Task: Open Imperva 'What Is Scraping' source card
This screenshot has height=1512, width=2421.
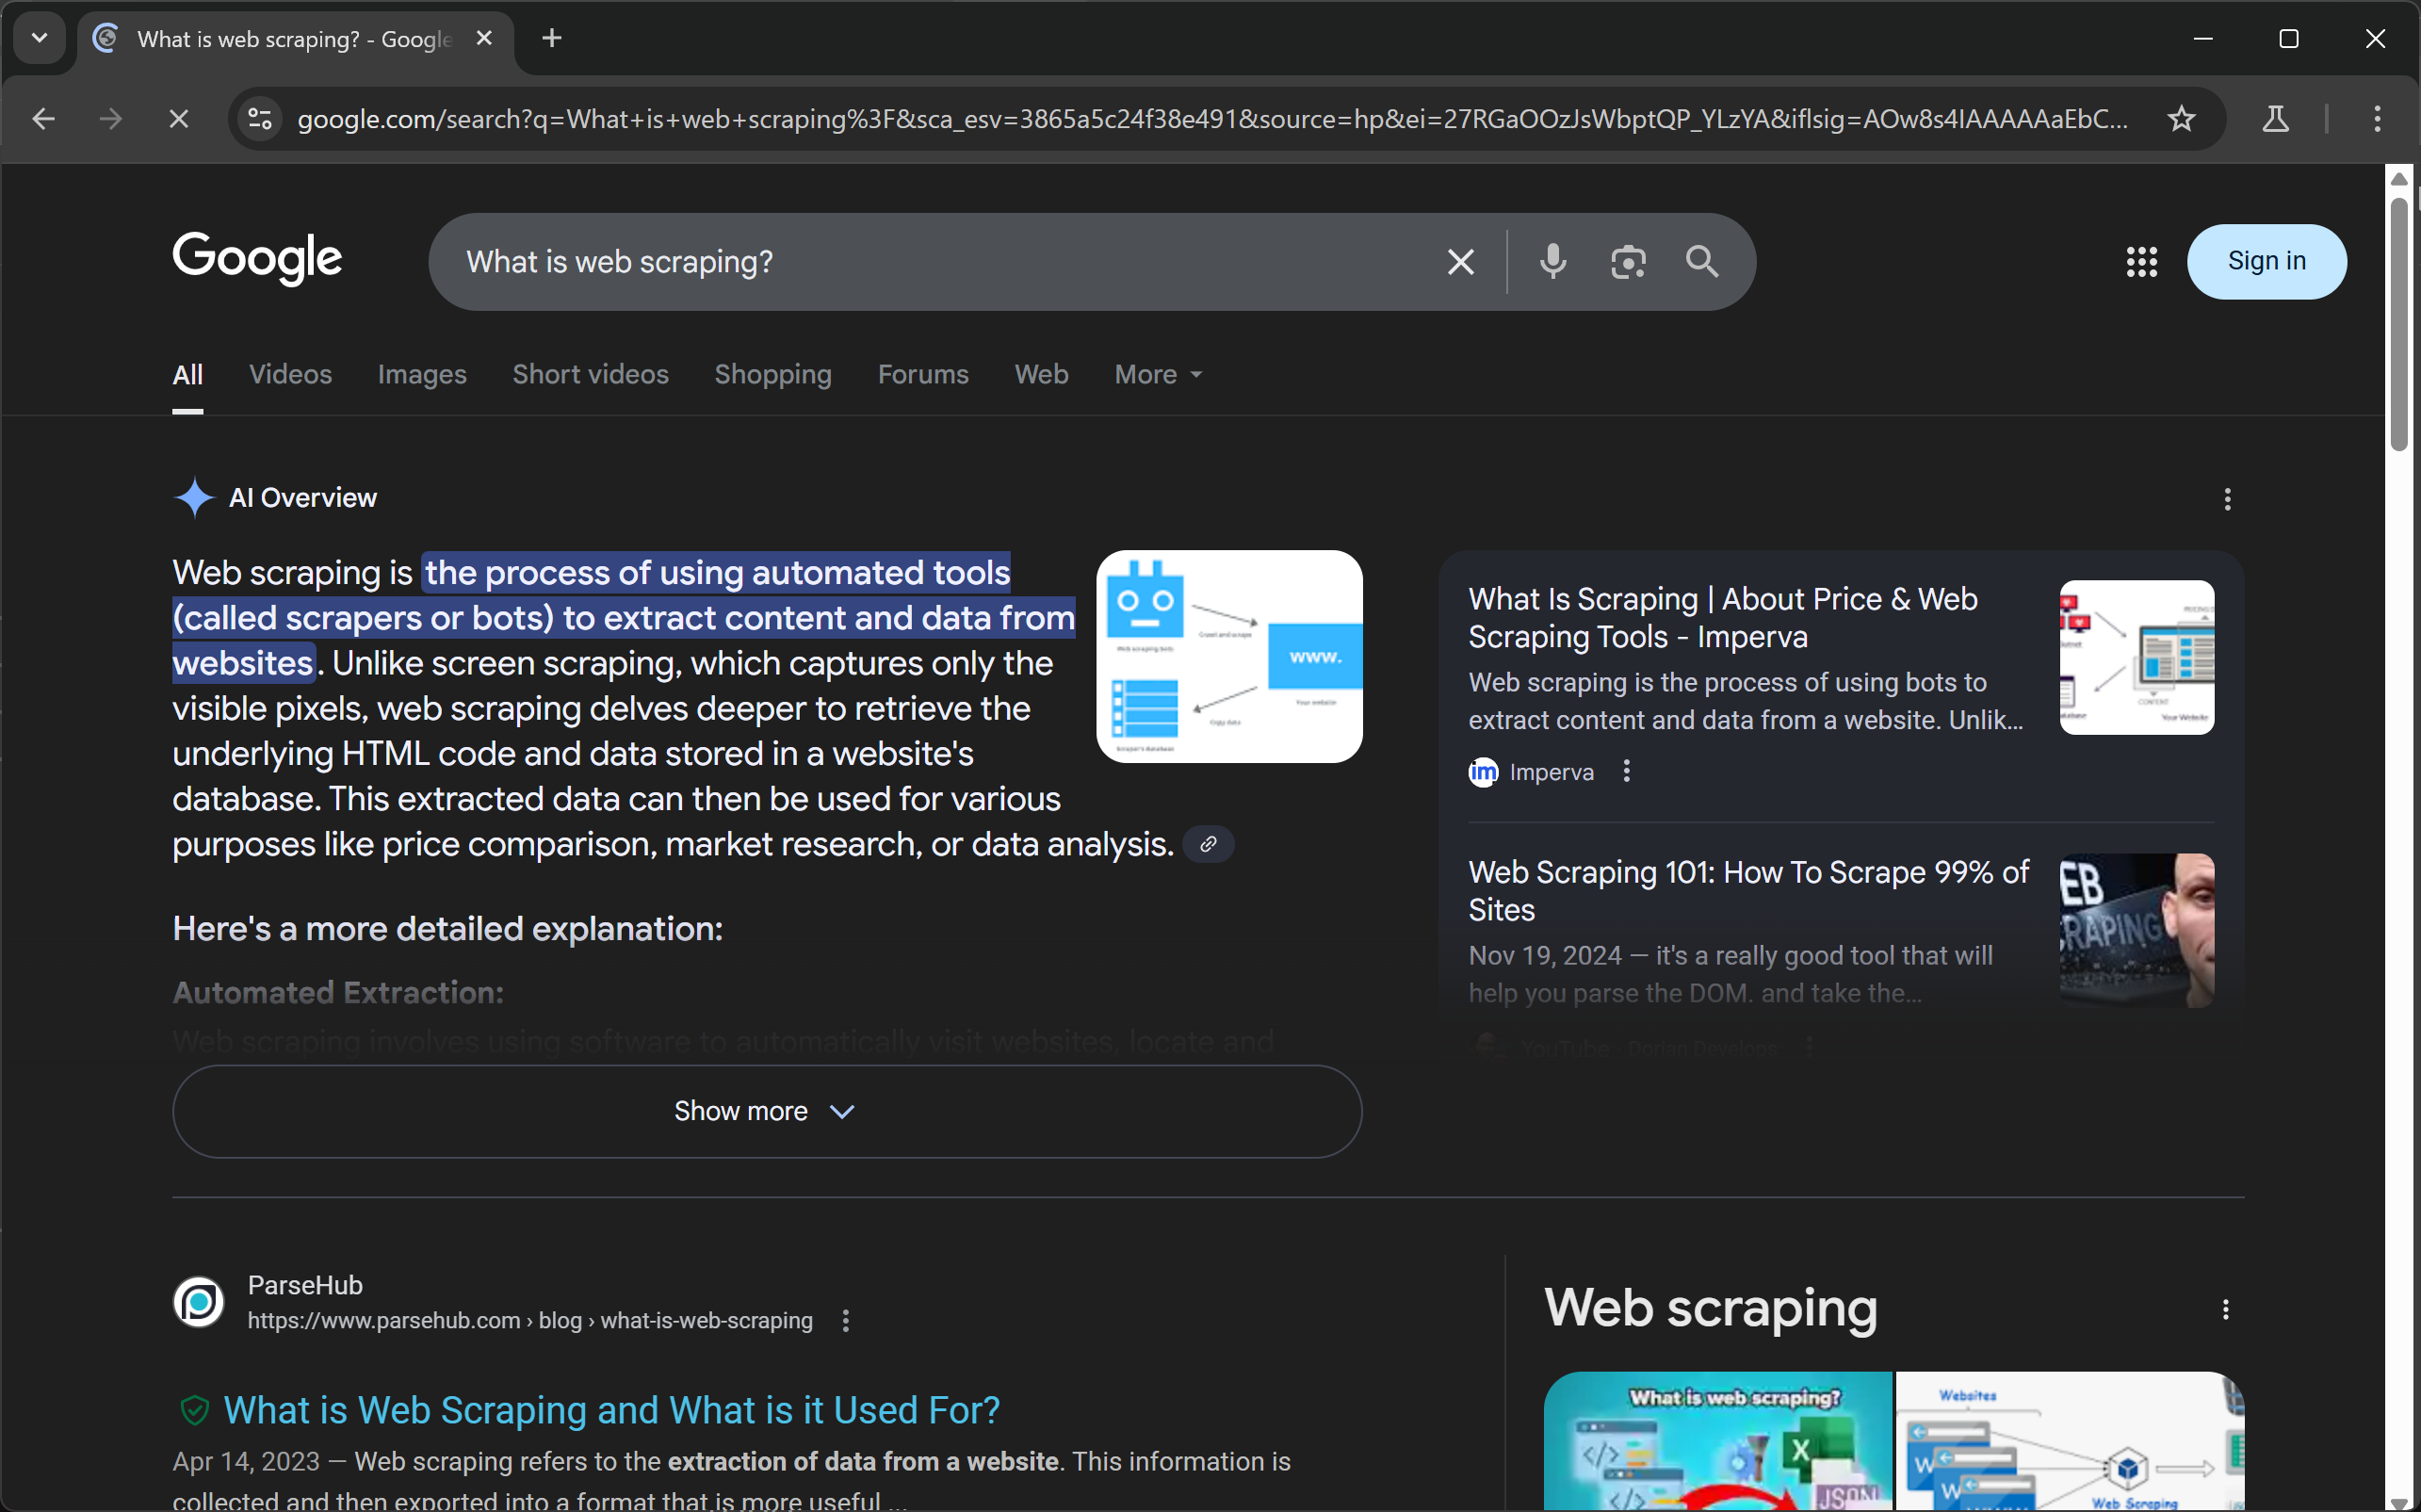Action: 1722,618
